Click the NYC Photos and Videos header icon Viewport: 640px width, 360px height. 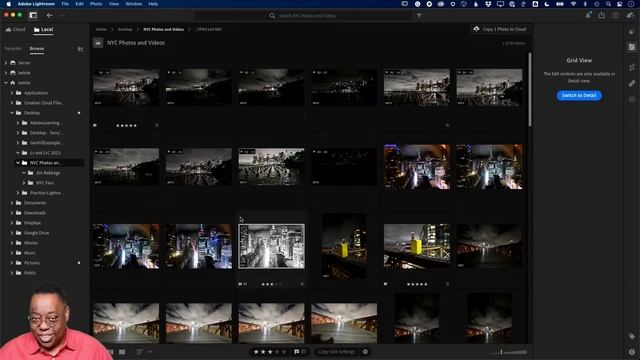click(x=98, y=43)
